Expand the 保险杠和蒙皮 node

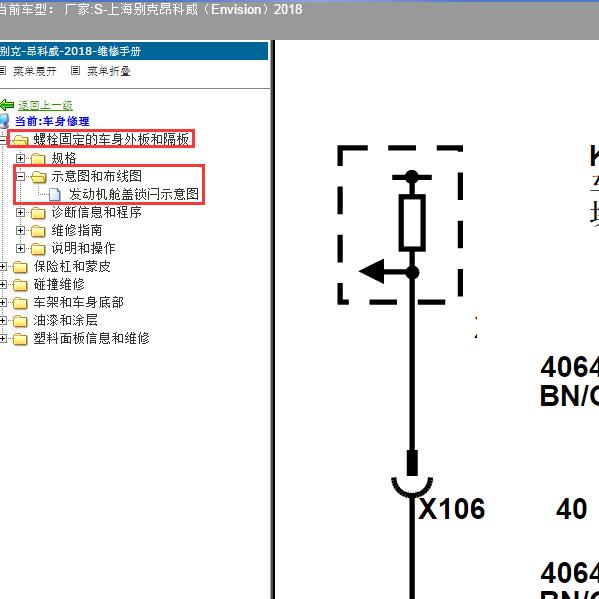pyautogui.click(x=3, y=267)
